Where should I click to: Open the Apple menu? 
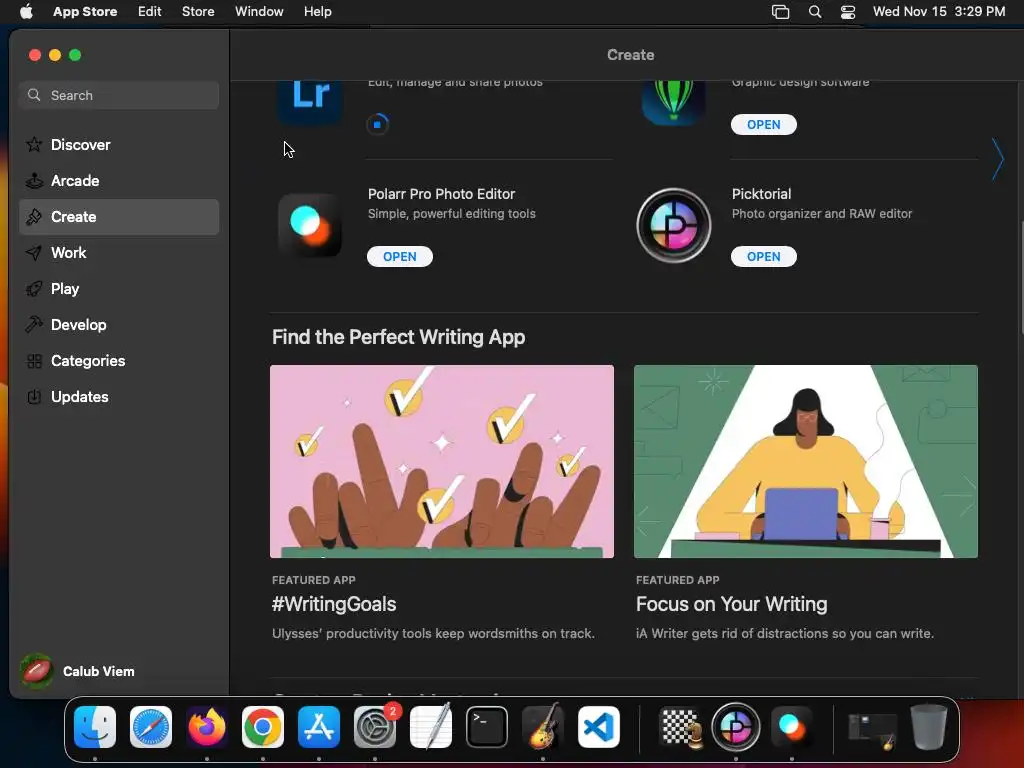click(x=26, y=12)
